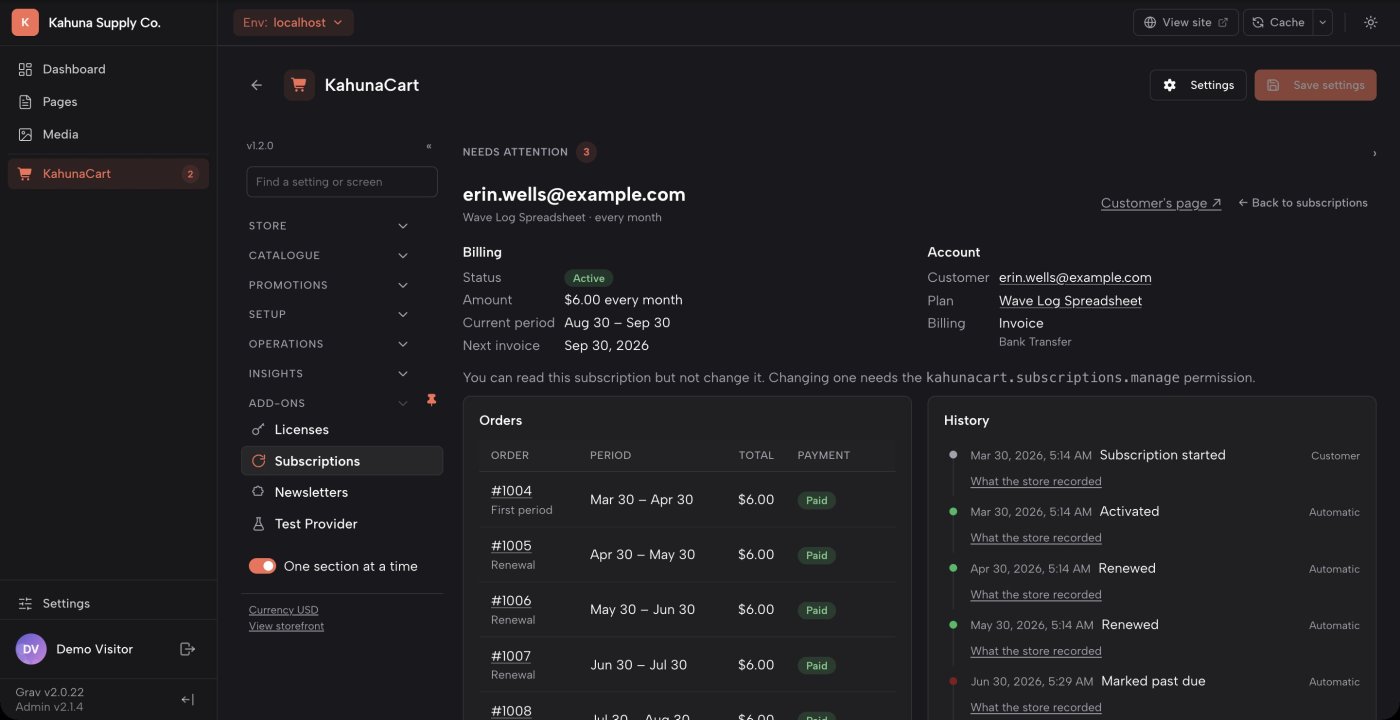
Task: Click the gear icon in Settings button
Action: (1170, 85)
